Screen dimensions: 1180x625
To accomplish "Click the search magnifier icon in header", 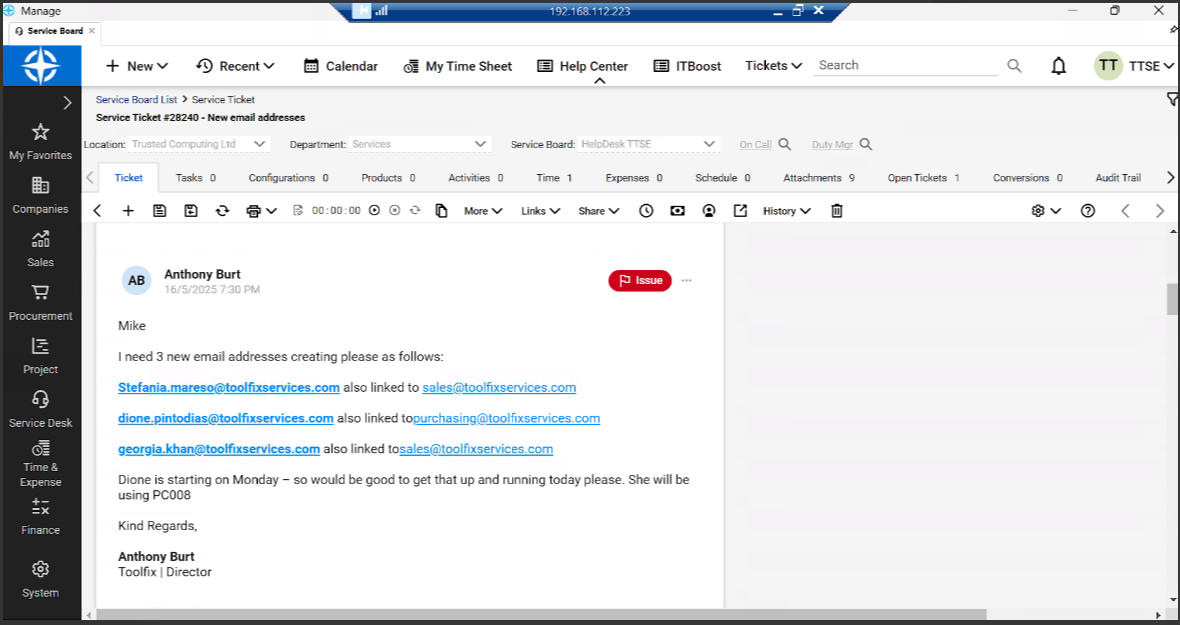I will [1014, 66].
